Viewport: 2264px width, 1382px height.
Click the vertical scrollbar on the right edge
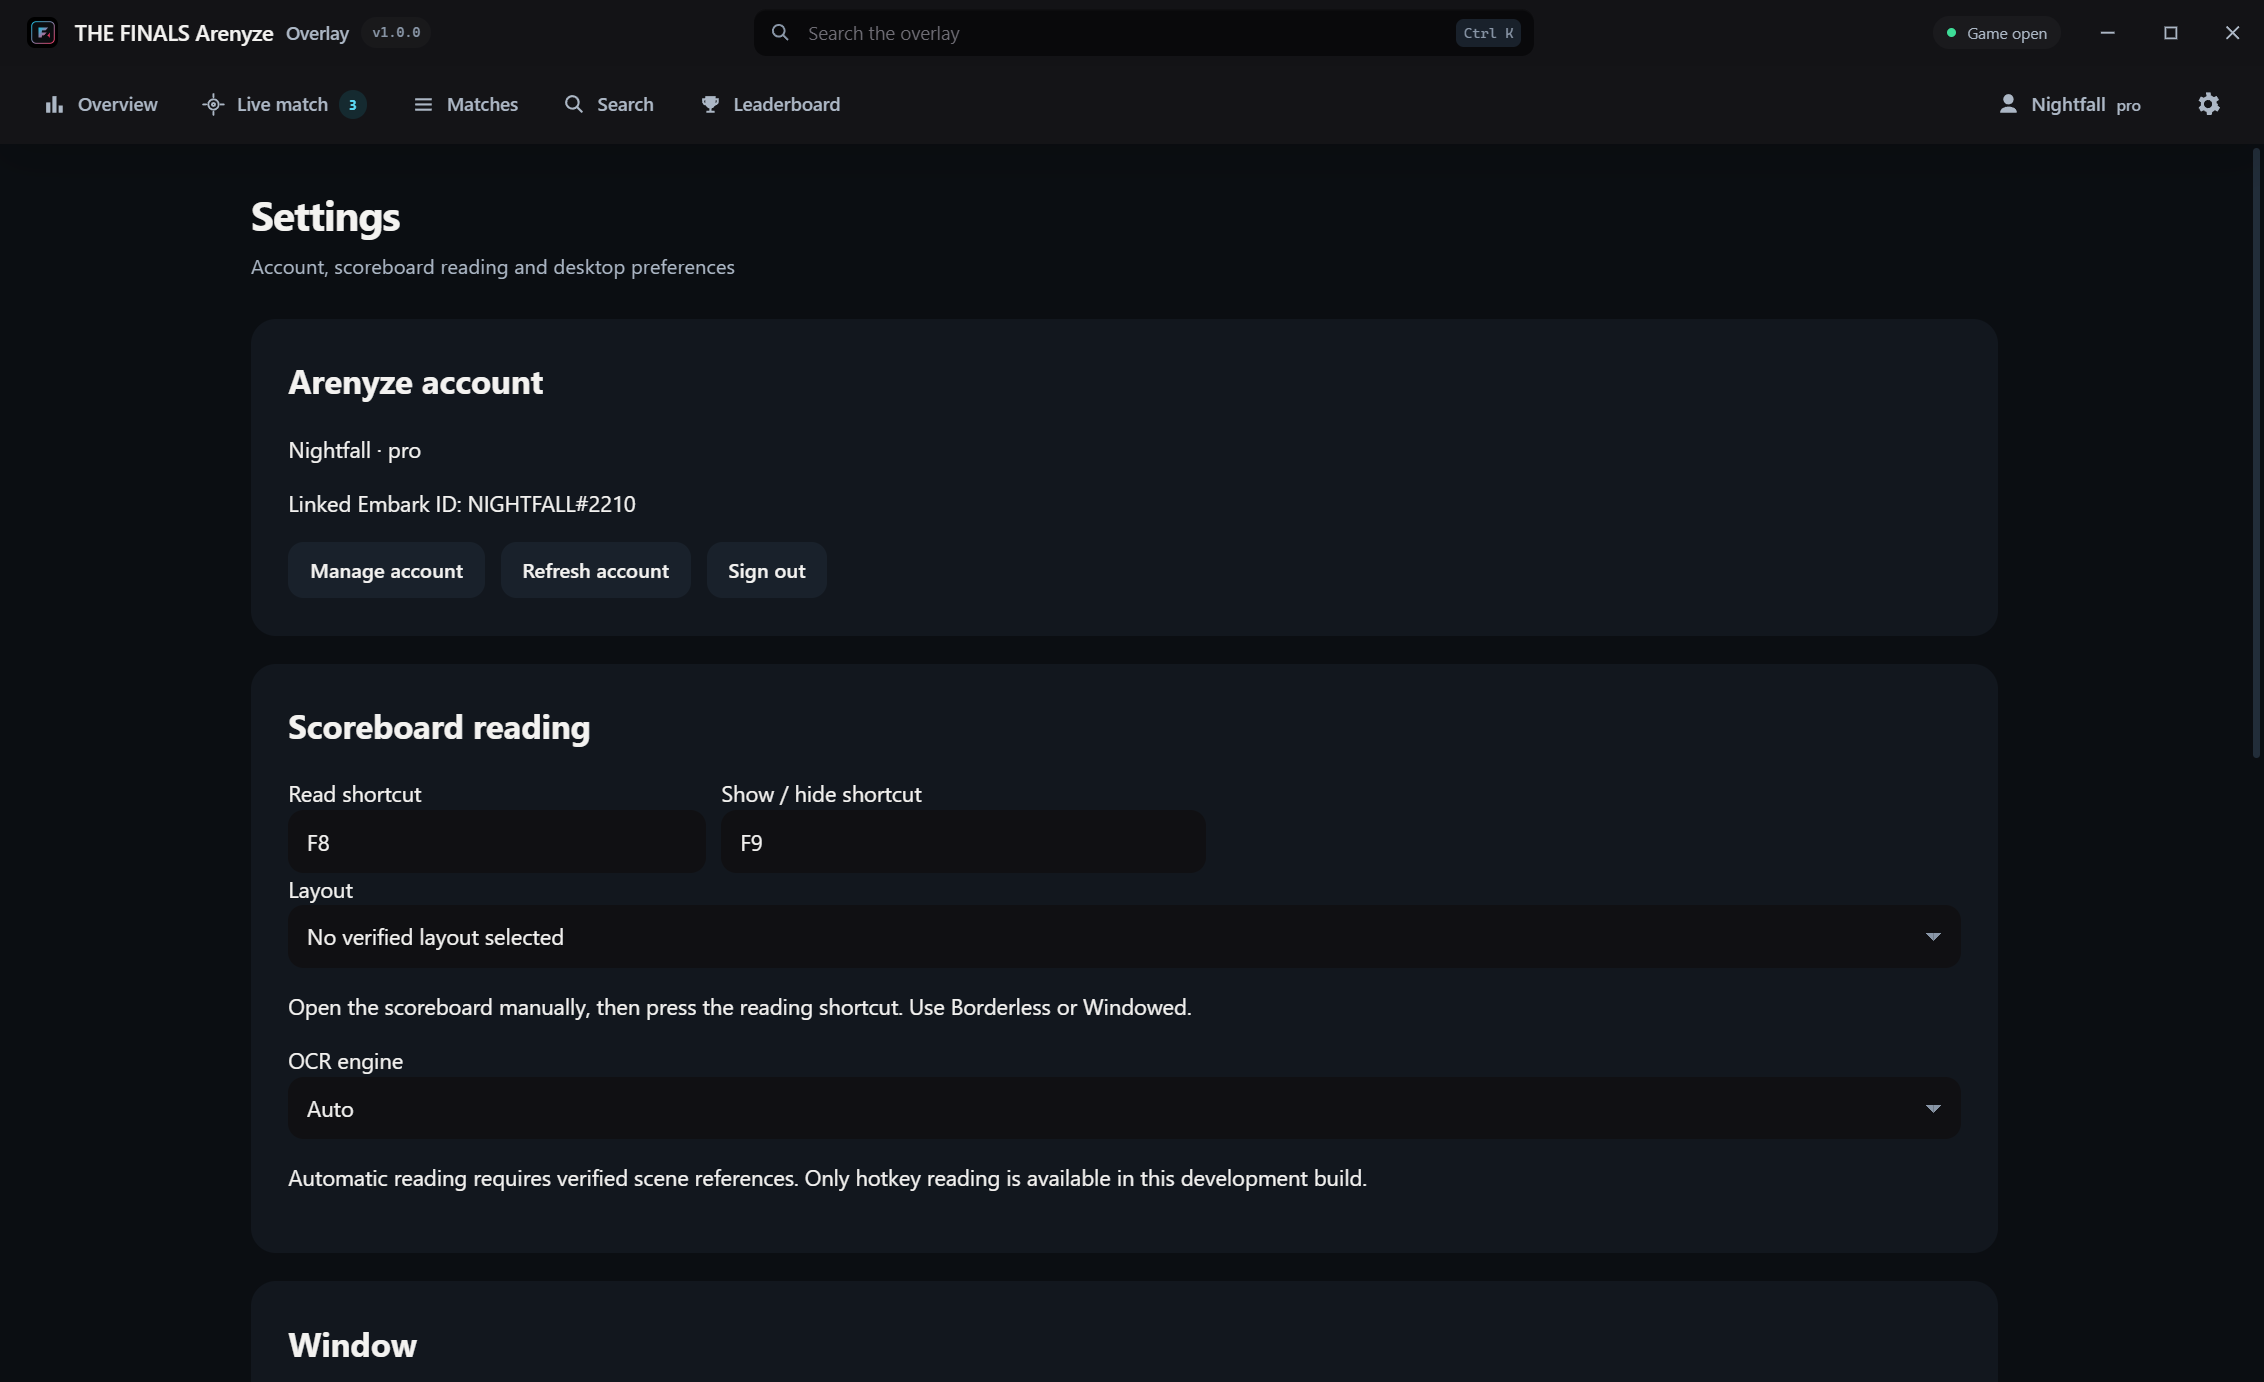[2256, 453]
